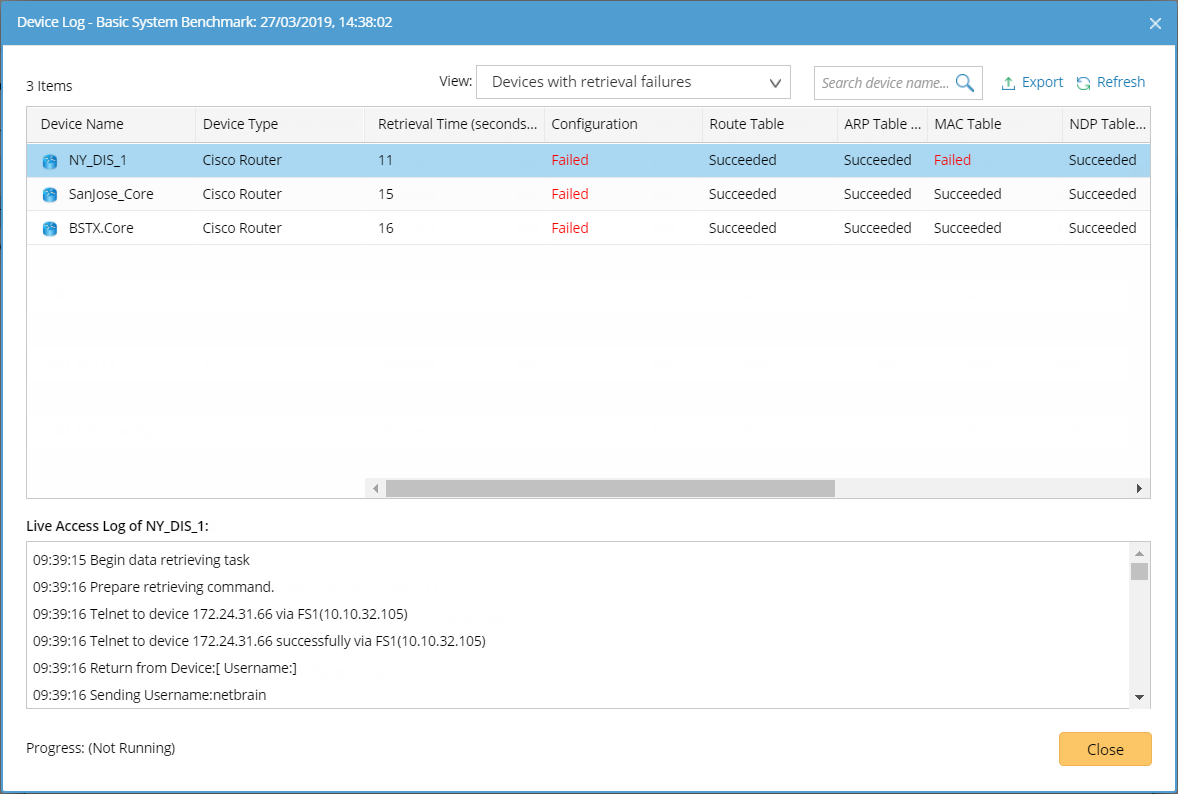Click the Configuration column header

point(594,124)
